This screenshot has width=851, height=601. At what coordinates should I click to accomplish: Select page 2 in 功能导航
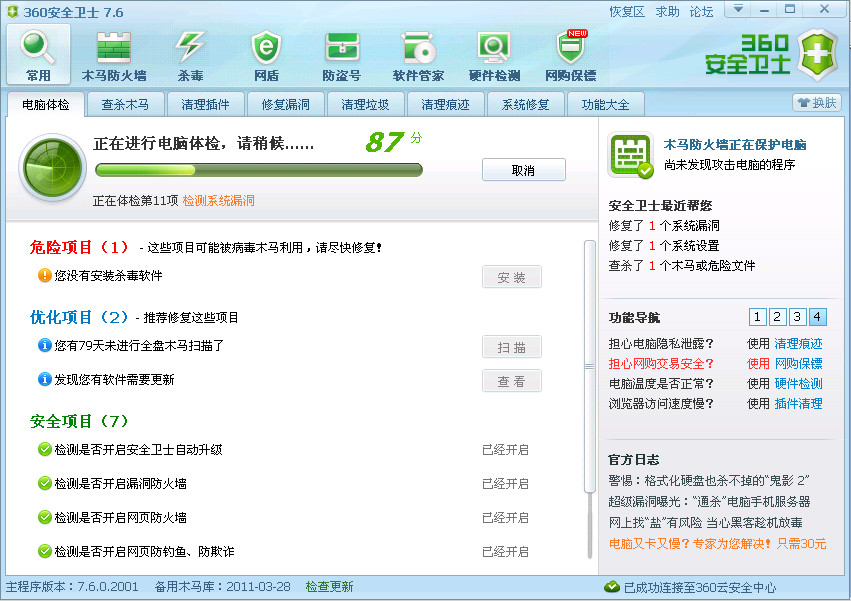[x=777, y=317]
